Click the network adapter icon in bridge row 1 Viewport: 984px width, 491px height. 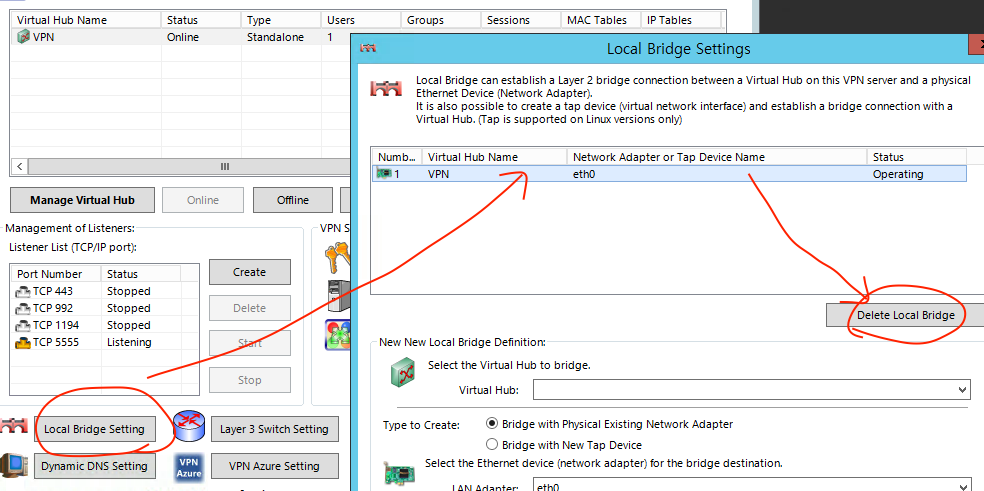383,174
